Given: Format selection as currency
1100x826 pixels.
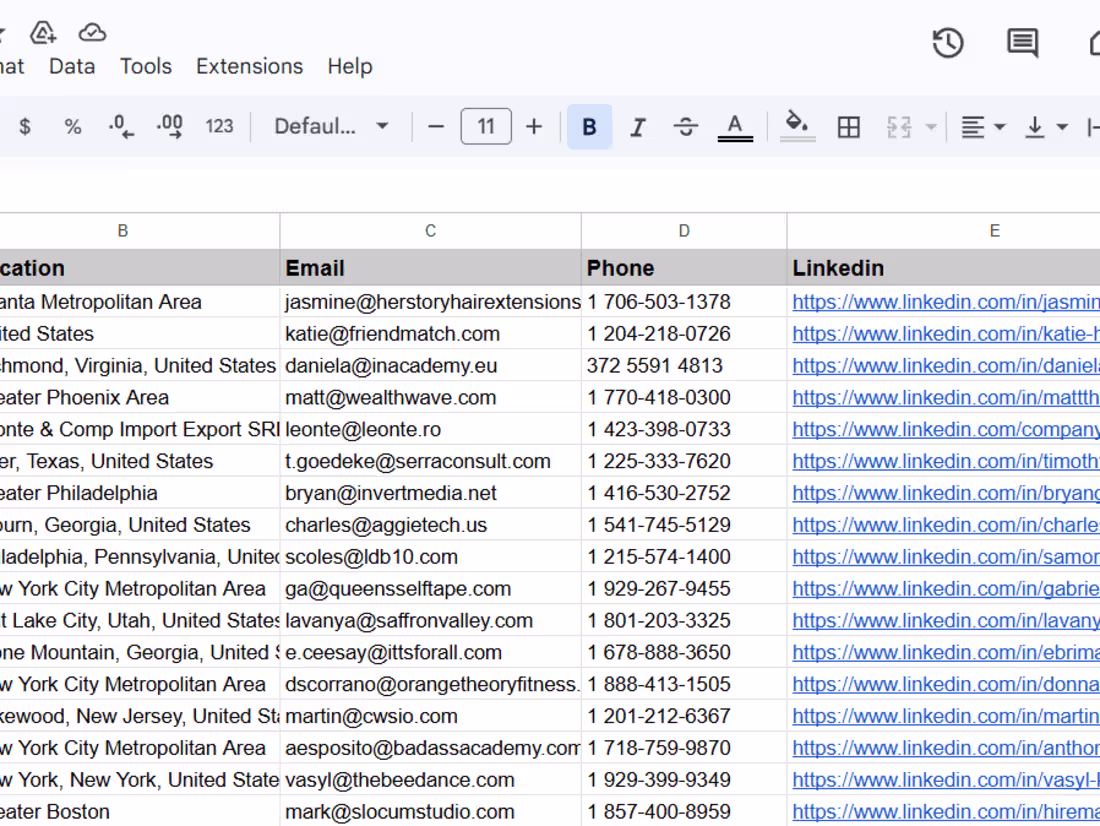Looking at the screenshot, I should [25, 127].
